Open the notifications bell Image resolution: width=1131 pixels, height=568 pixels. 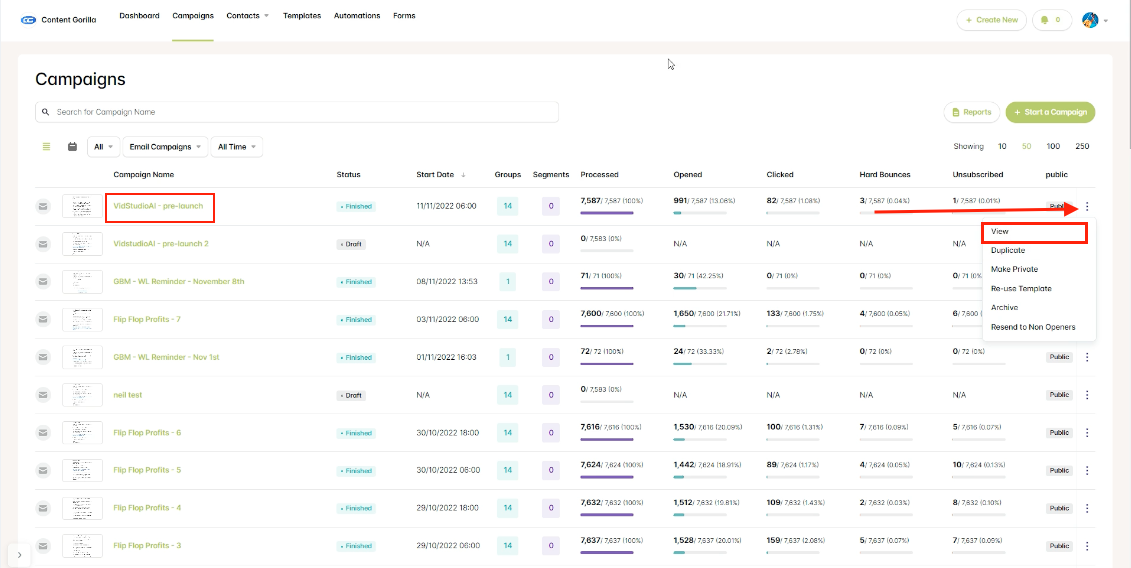pos(1051,20)
